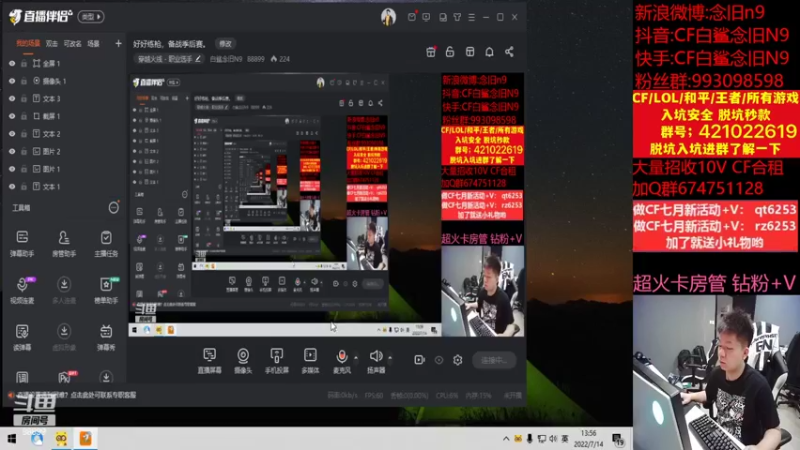Image resolution: width=800 pixels, height=450 pixels.
Task: Toggle visibility of 文本 1 source
Action: point(12,187)
